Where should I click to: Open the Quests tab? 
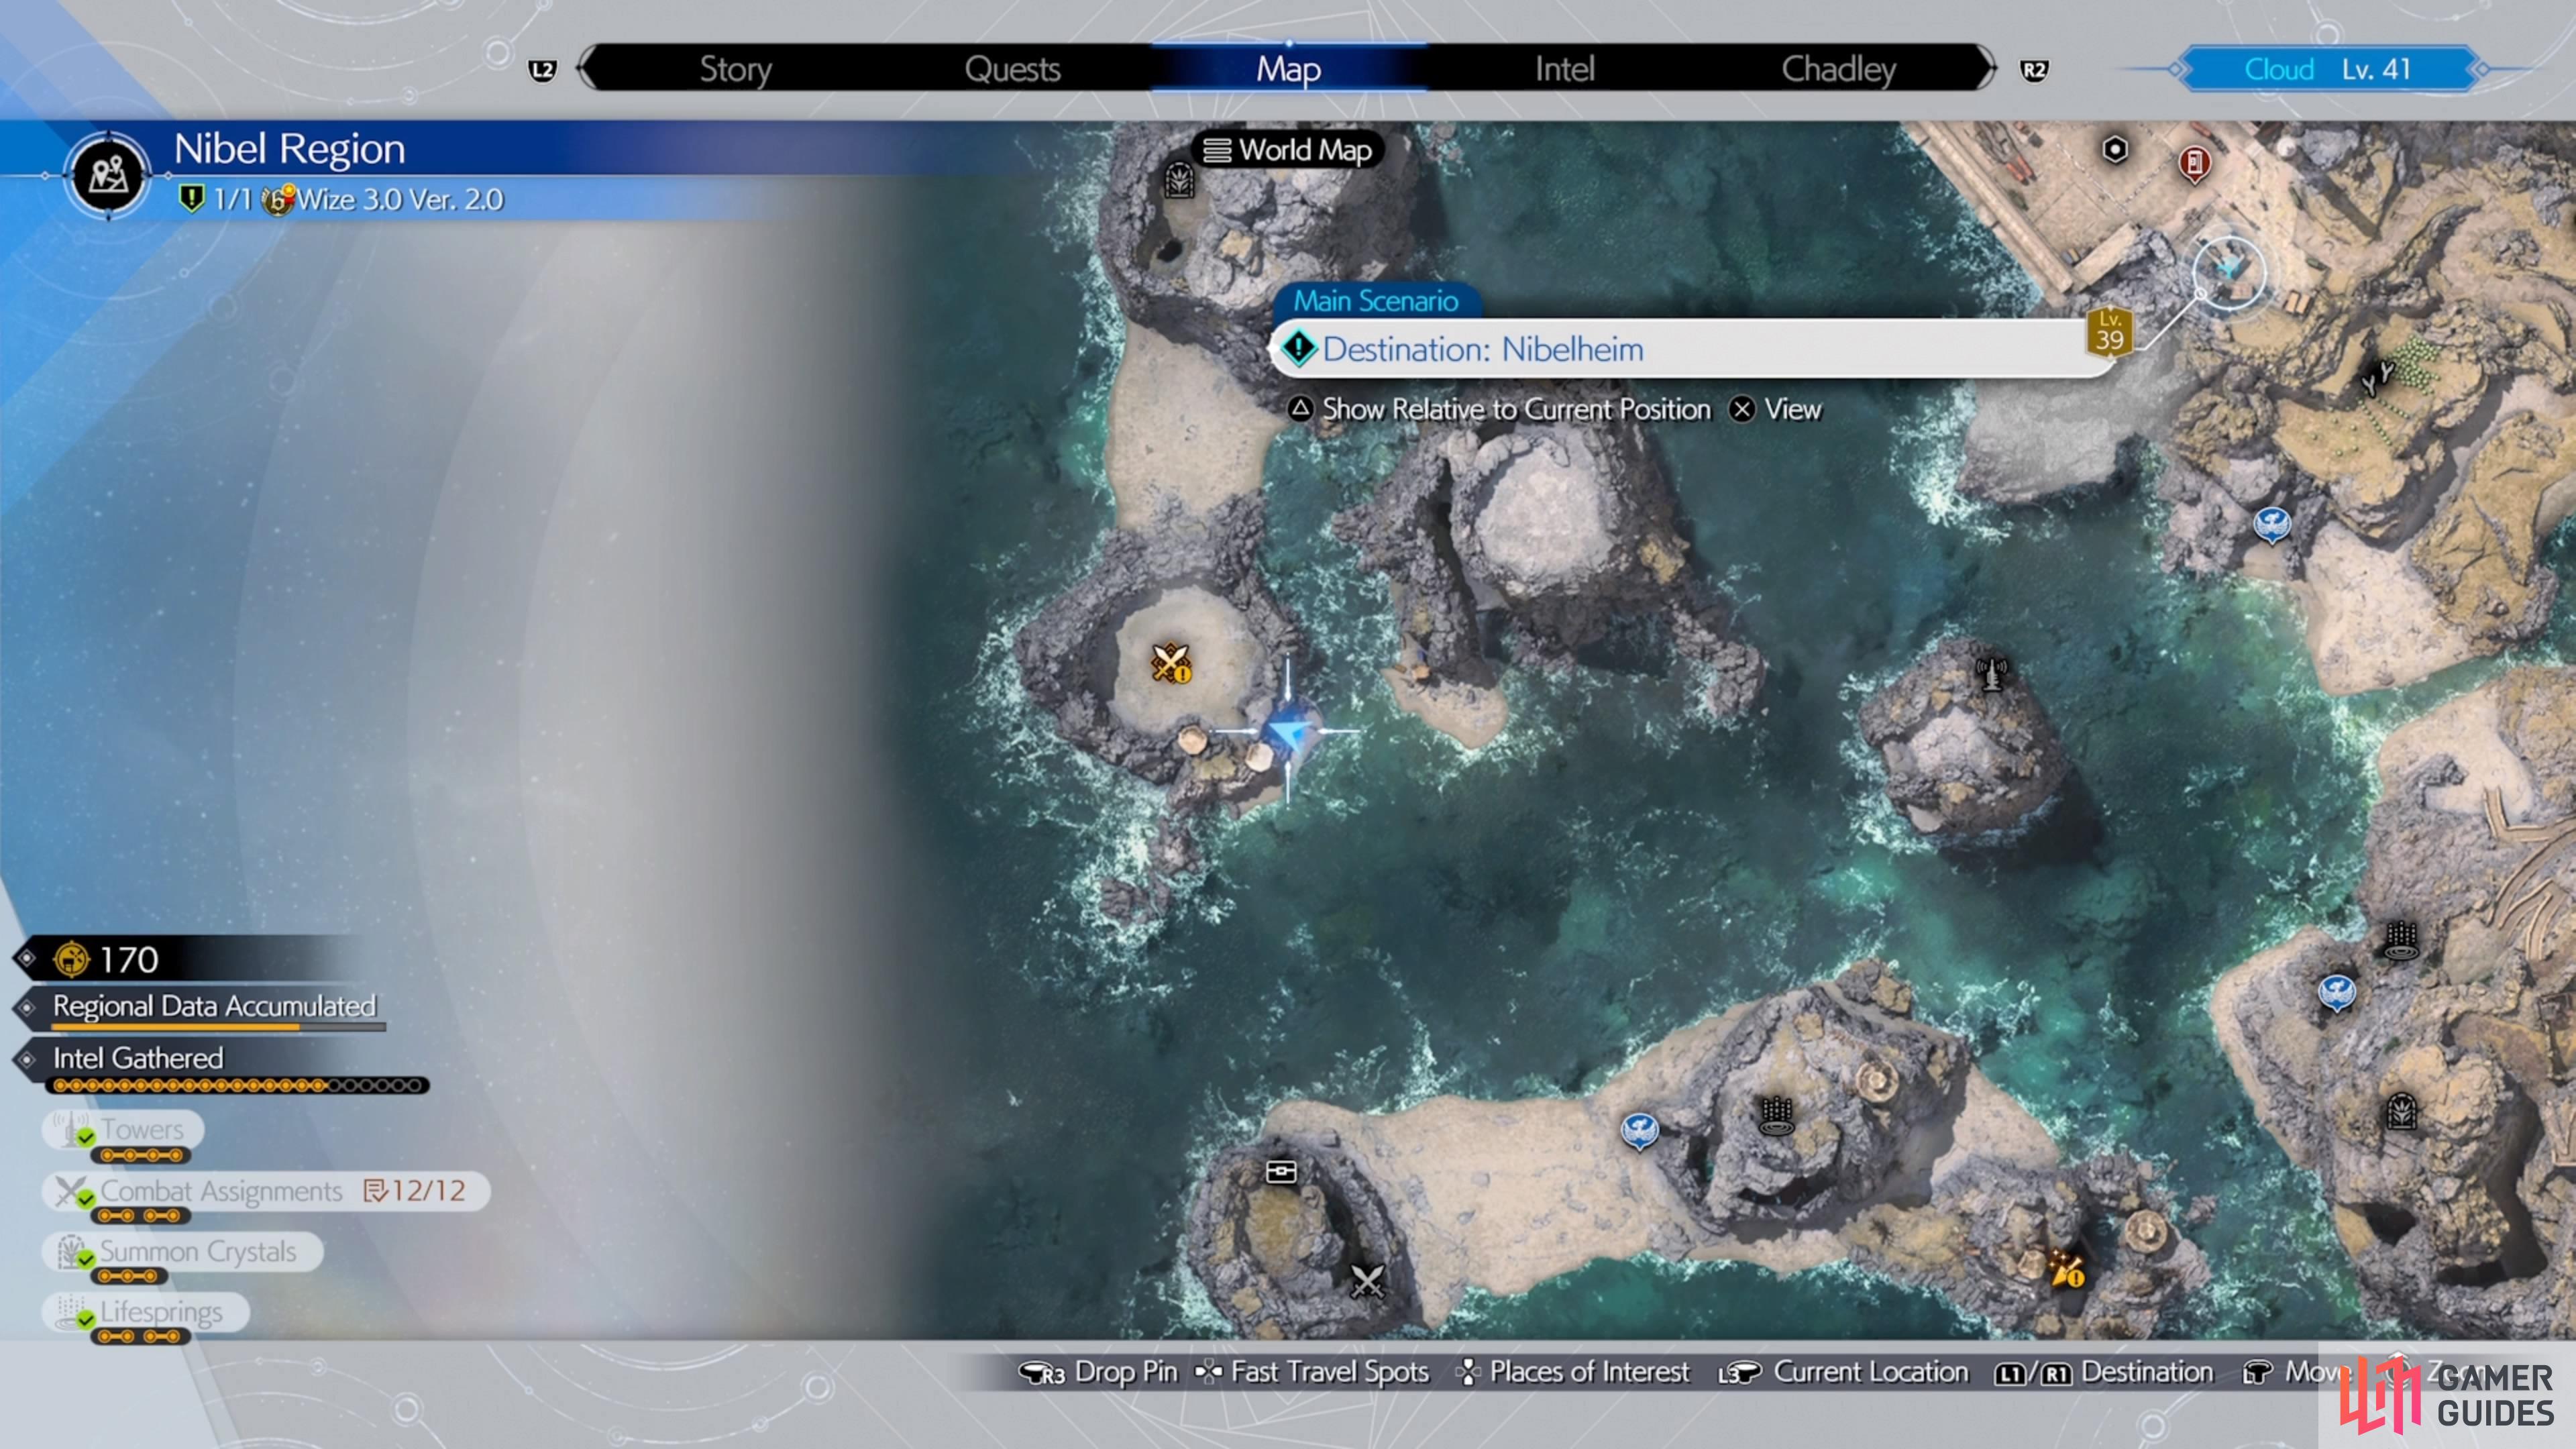(1012, 69)
